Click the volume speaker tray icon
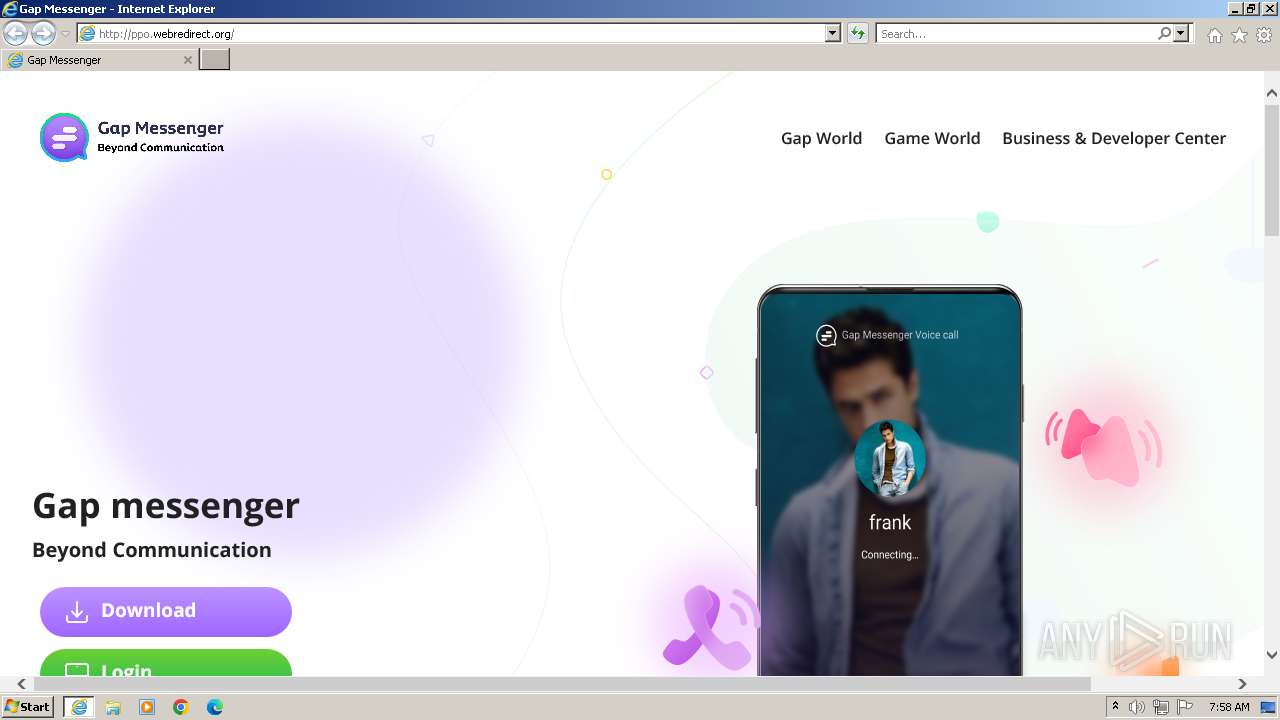The width and height of the screenshot is (1280, 720). (x=1137, y=707)
